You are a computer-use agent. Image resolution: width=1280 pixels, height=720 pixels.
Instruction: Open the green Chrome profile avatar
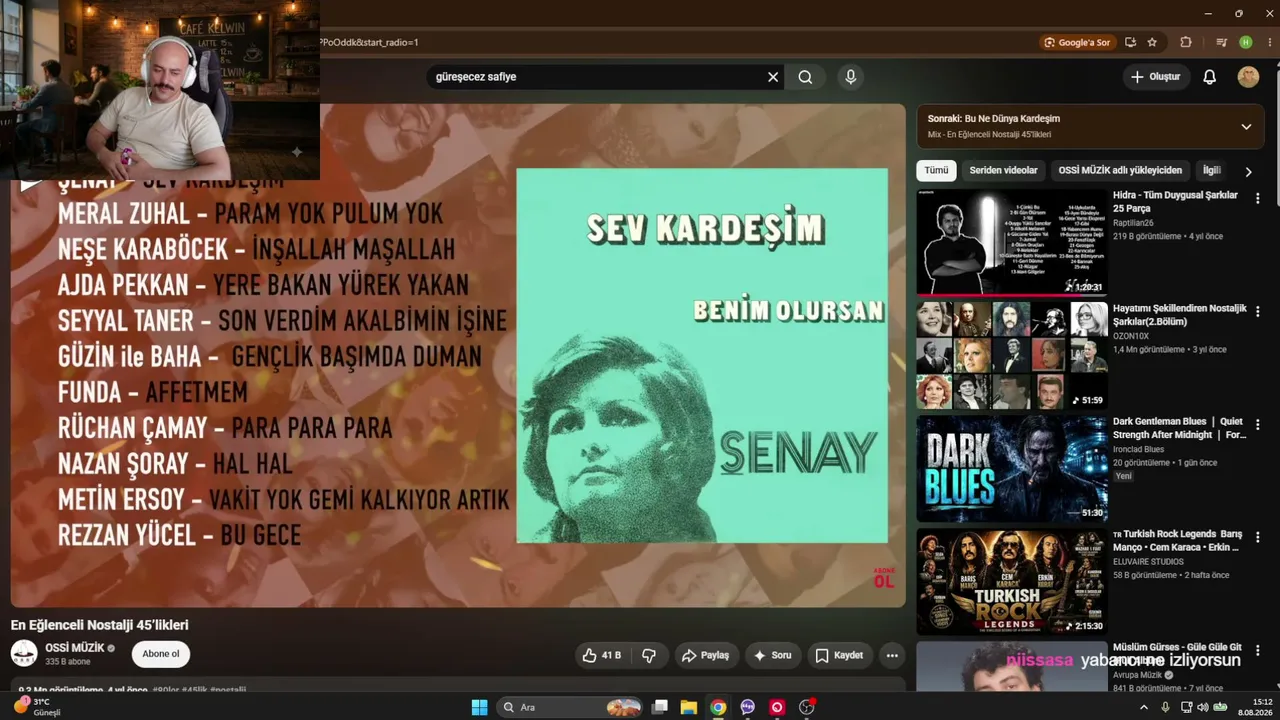click(1245, 42)
